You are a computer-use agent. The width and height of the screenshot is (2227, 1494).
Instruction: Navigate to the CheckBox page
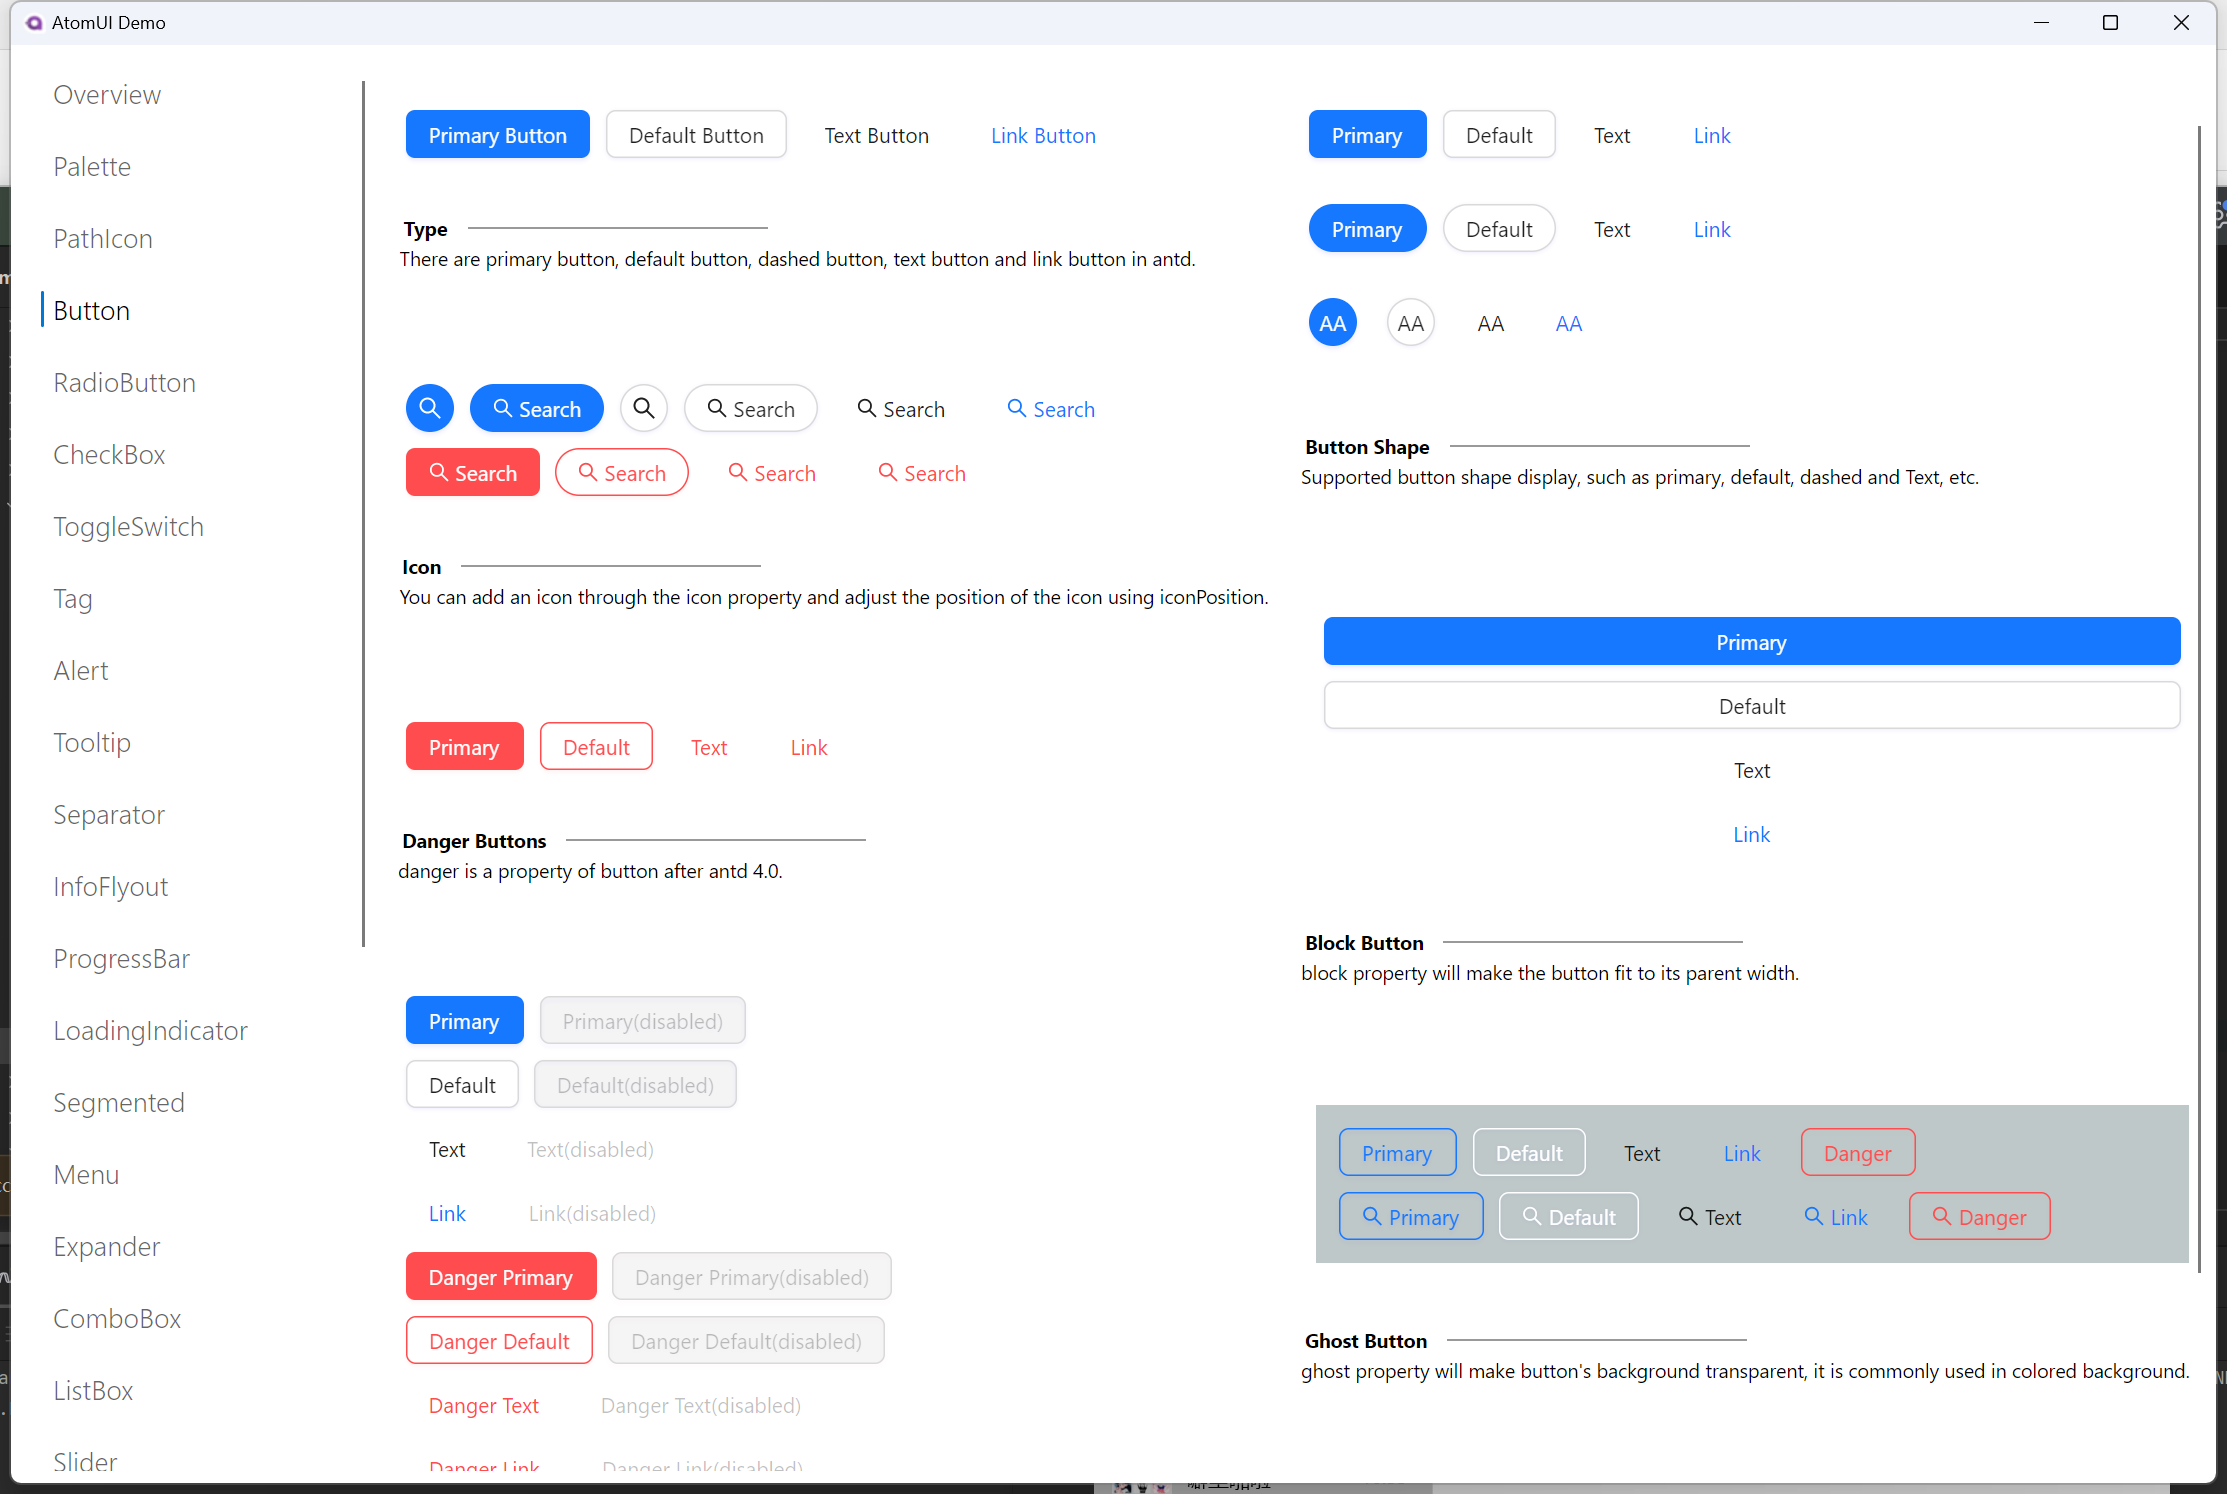point(109,454)
